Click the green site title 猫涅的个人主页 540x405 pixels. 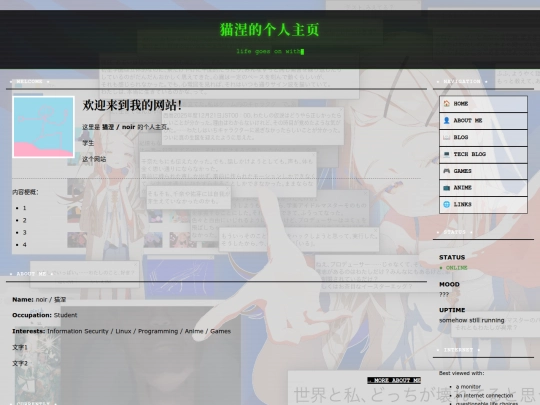pyautogui.click(x=270, y=30)
